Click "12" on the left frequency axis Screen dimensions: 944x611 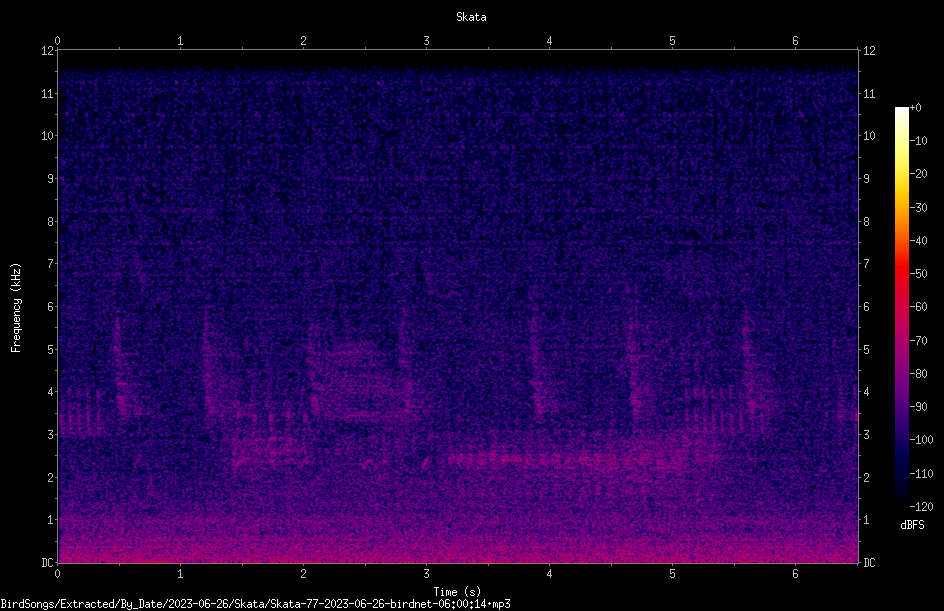tap(48, 51)
